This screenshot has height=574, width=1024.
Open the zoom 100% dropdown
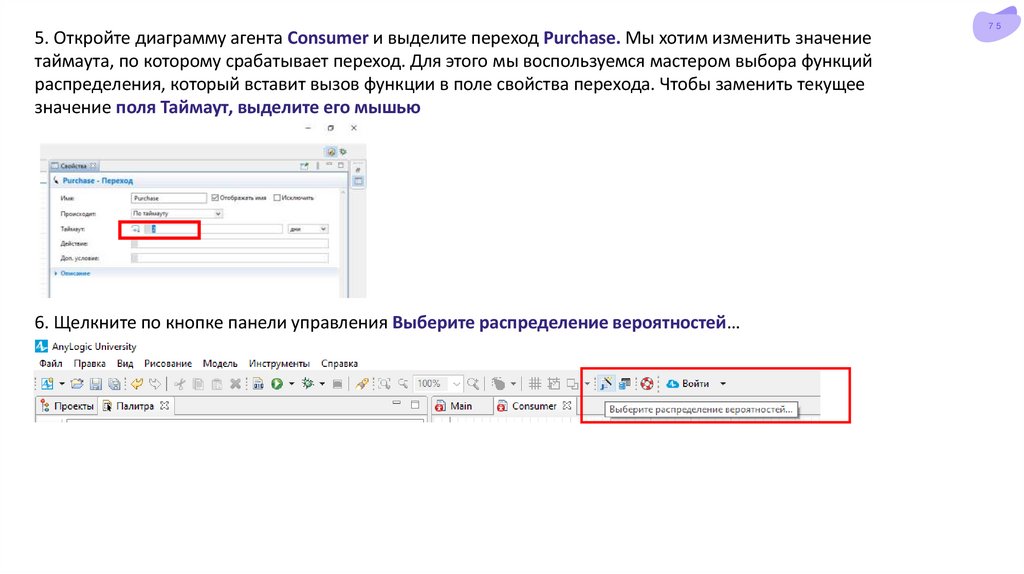[x=457, y=383]
